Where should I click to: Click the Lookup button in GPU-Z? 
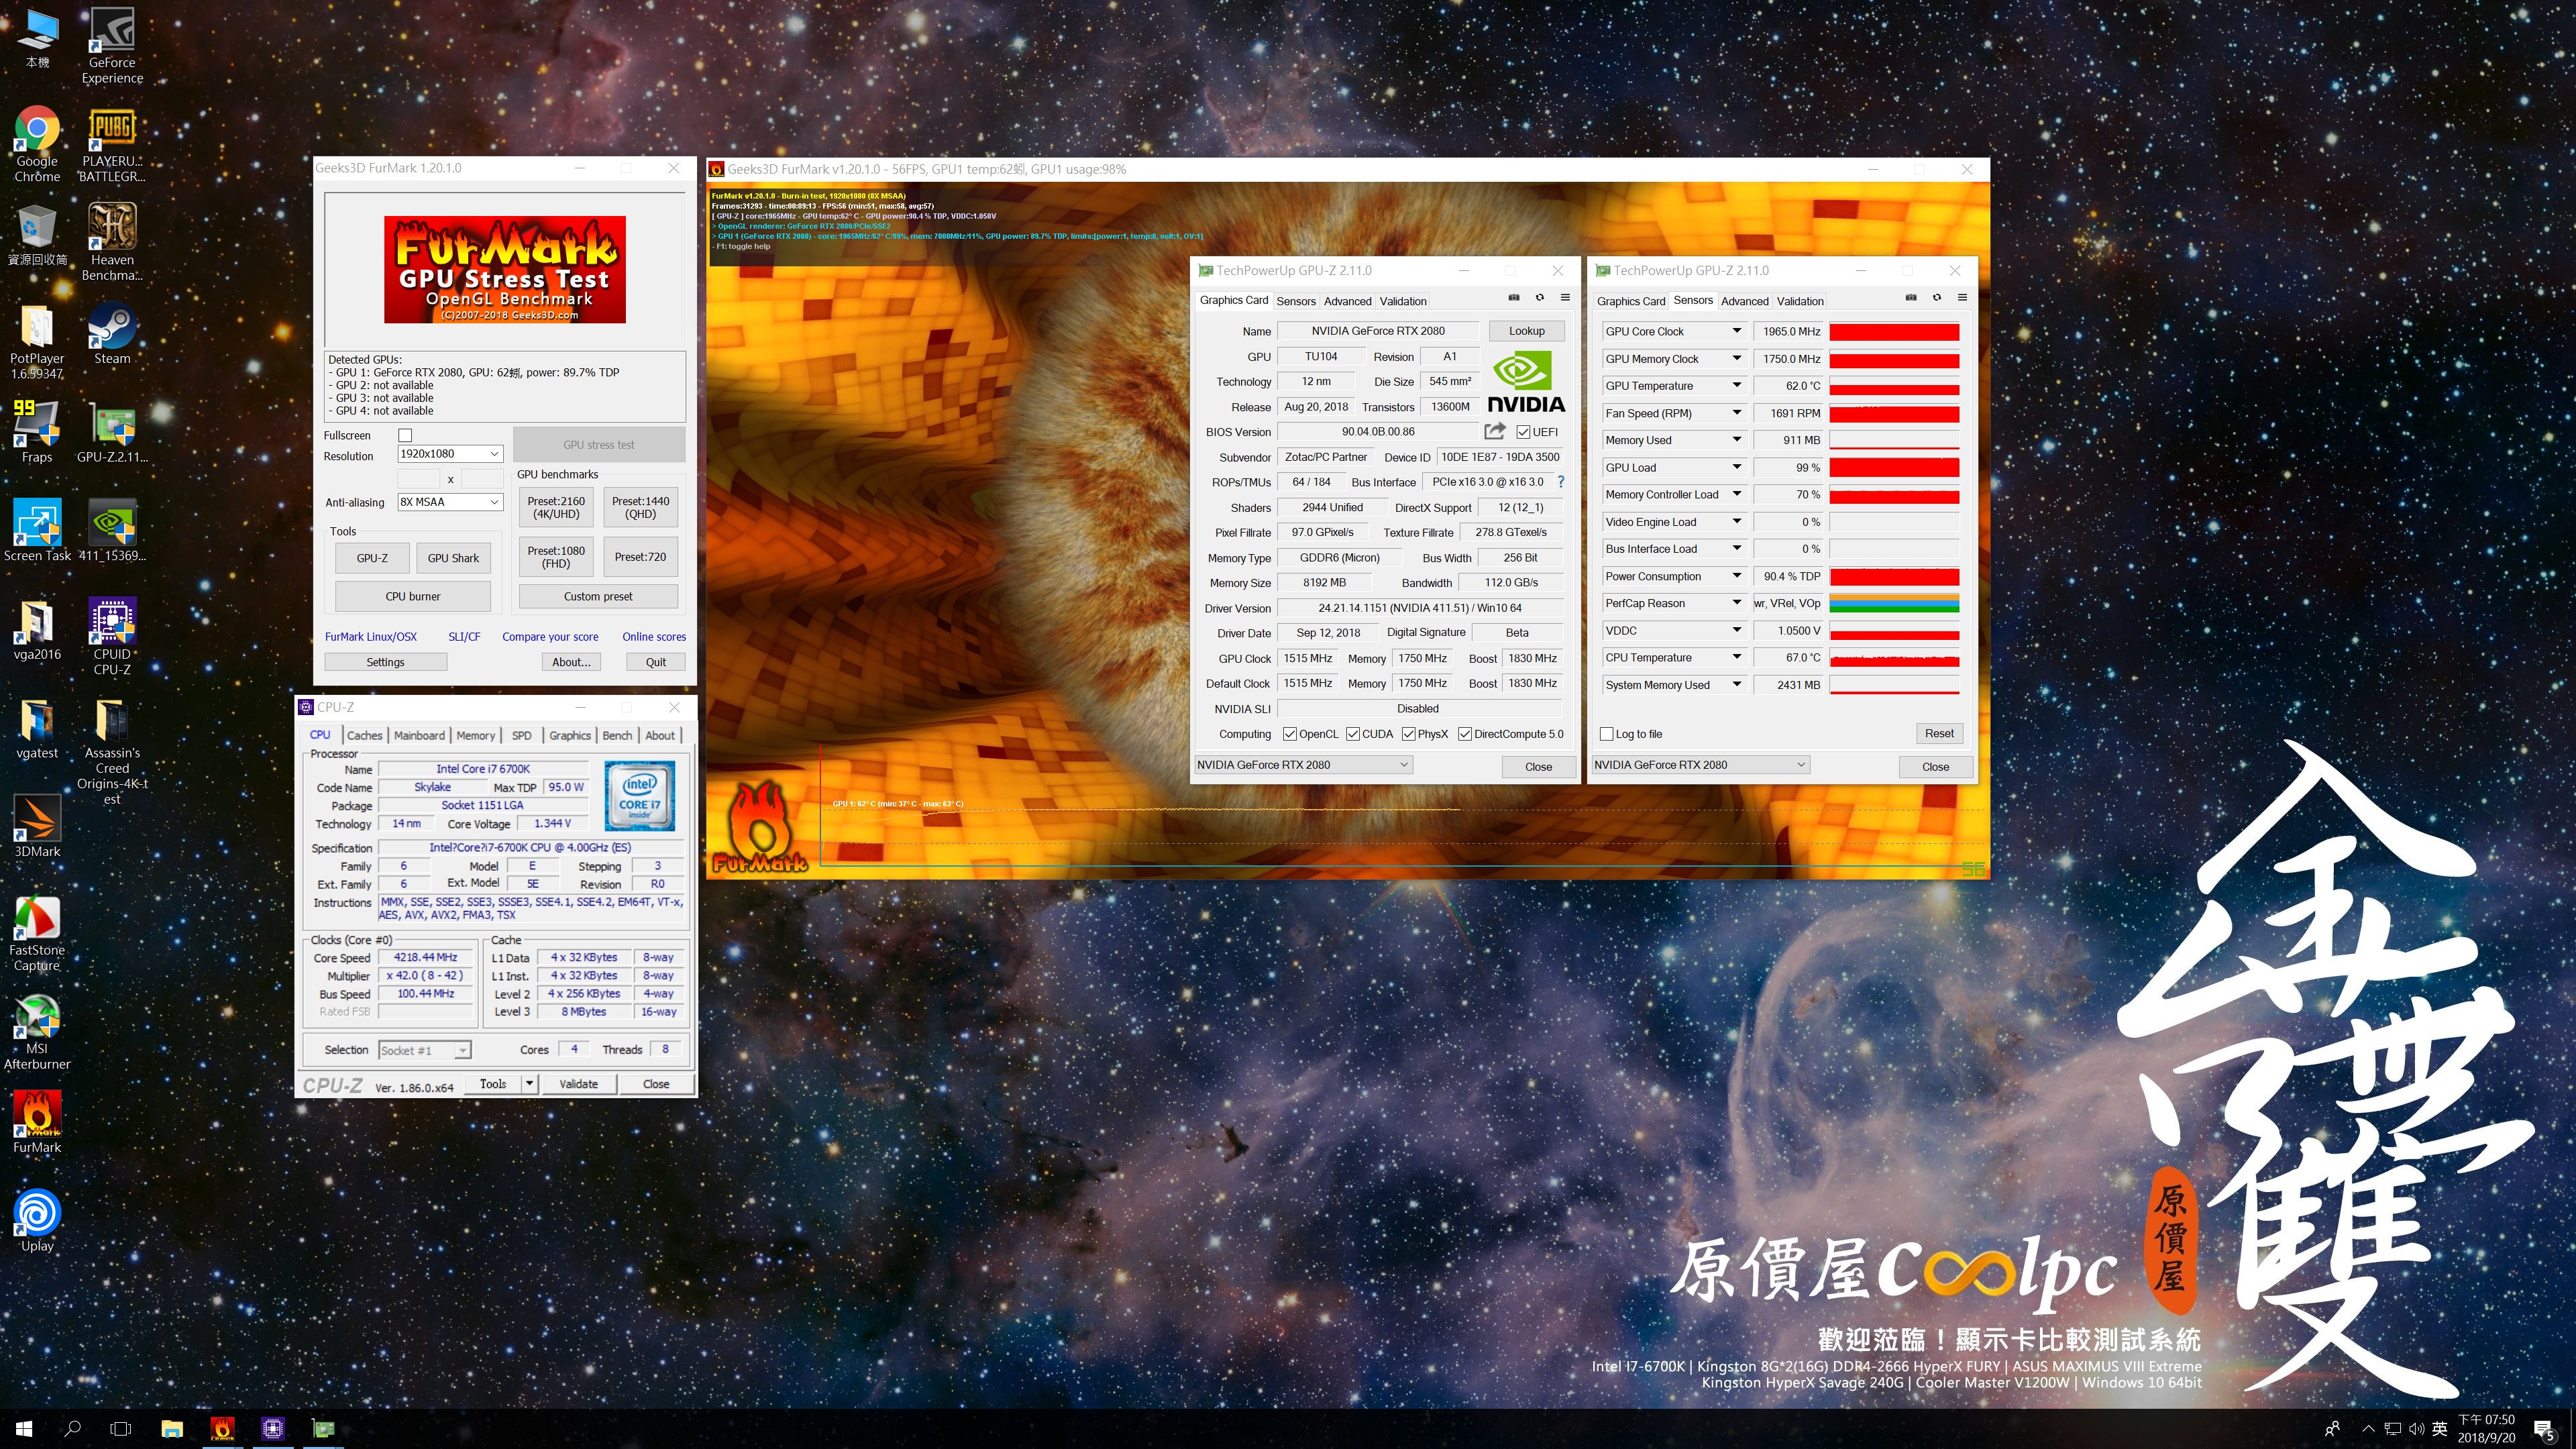pyautogui.click(x=1526, y=331)
